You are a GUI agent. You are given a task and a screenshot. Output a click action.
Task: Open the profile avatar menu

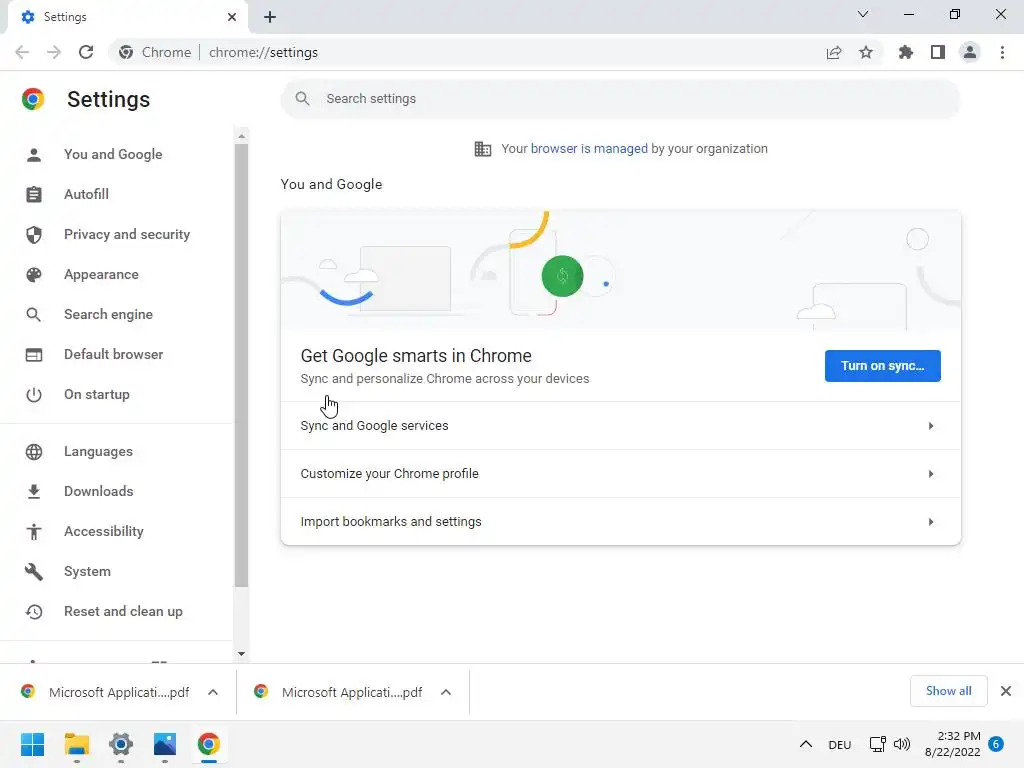click(x=970, y=52)
